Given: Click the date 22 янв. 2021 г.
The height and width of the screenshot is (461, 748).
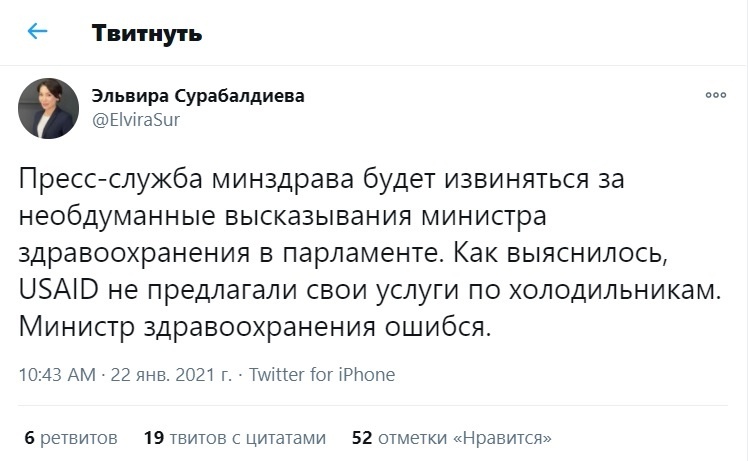Looking at the screenshot, I should point(171,375).
